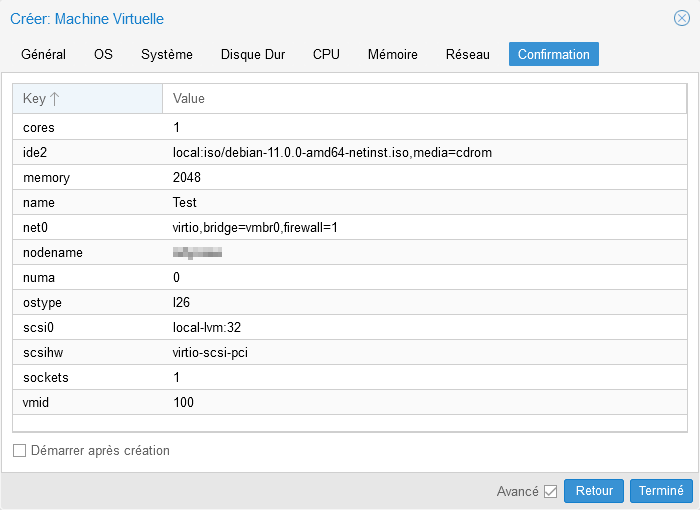700x510 pixels.
Task: Switch to the Mémoire tab
Action: click(x=392, y=54)
